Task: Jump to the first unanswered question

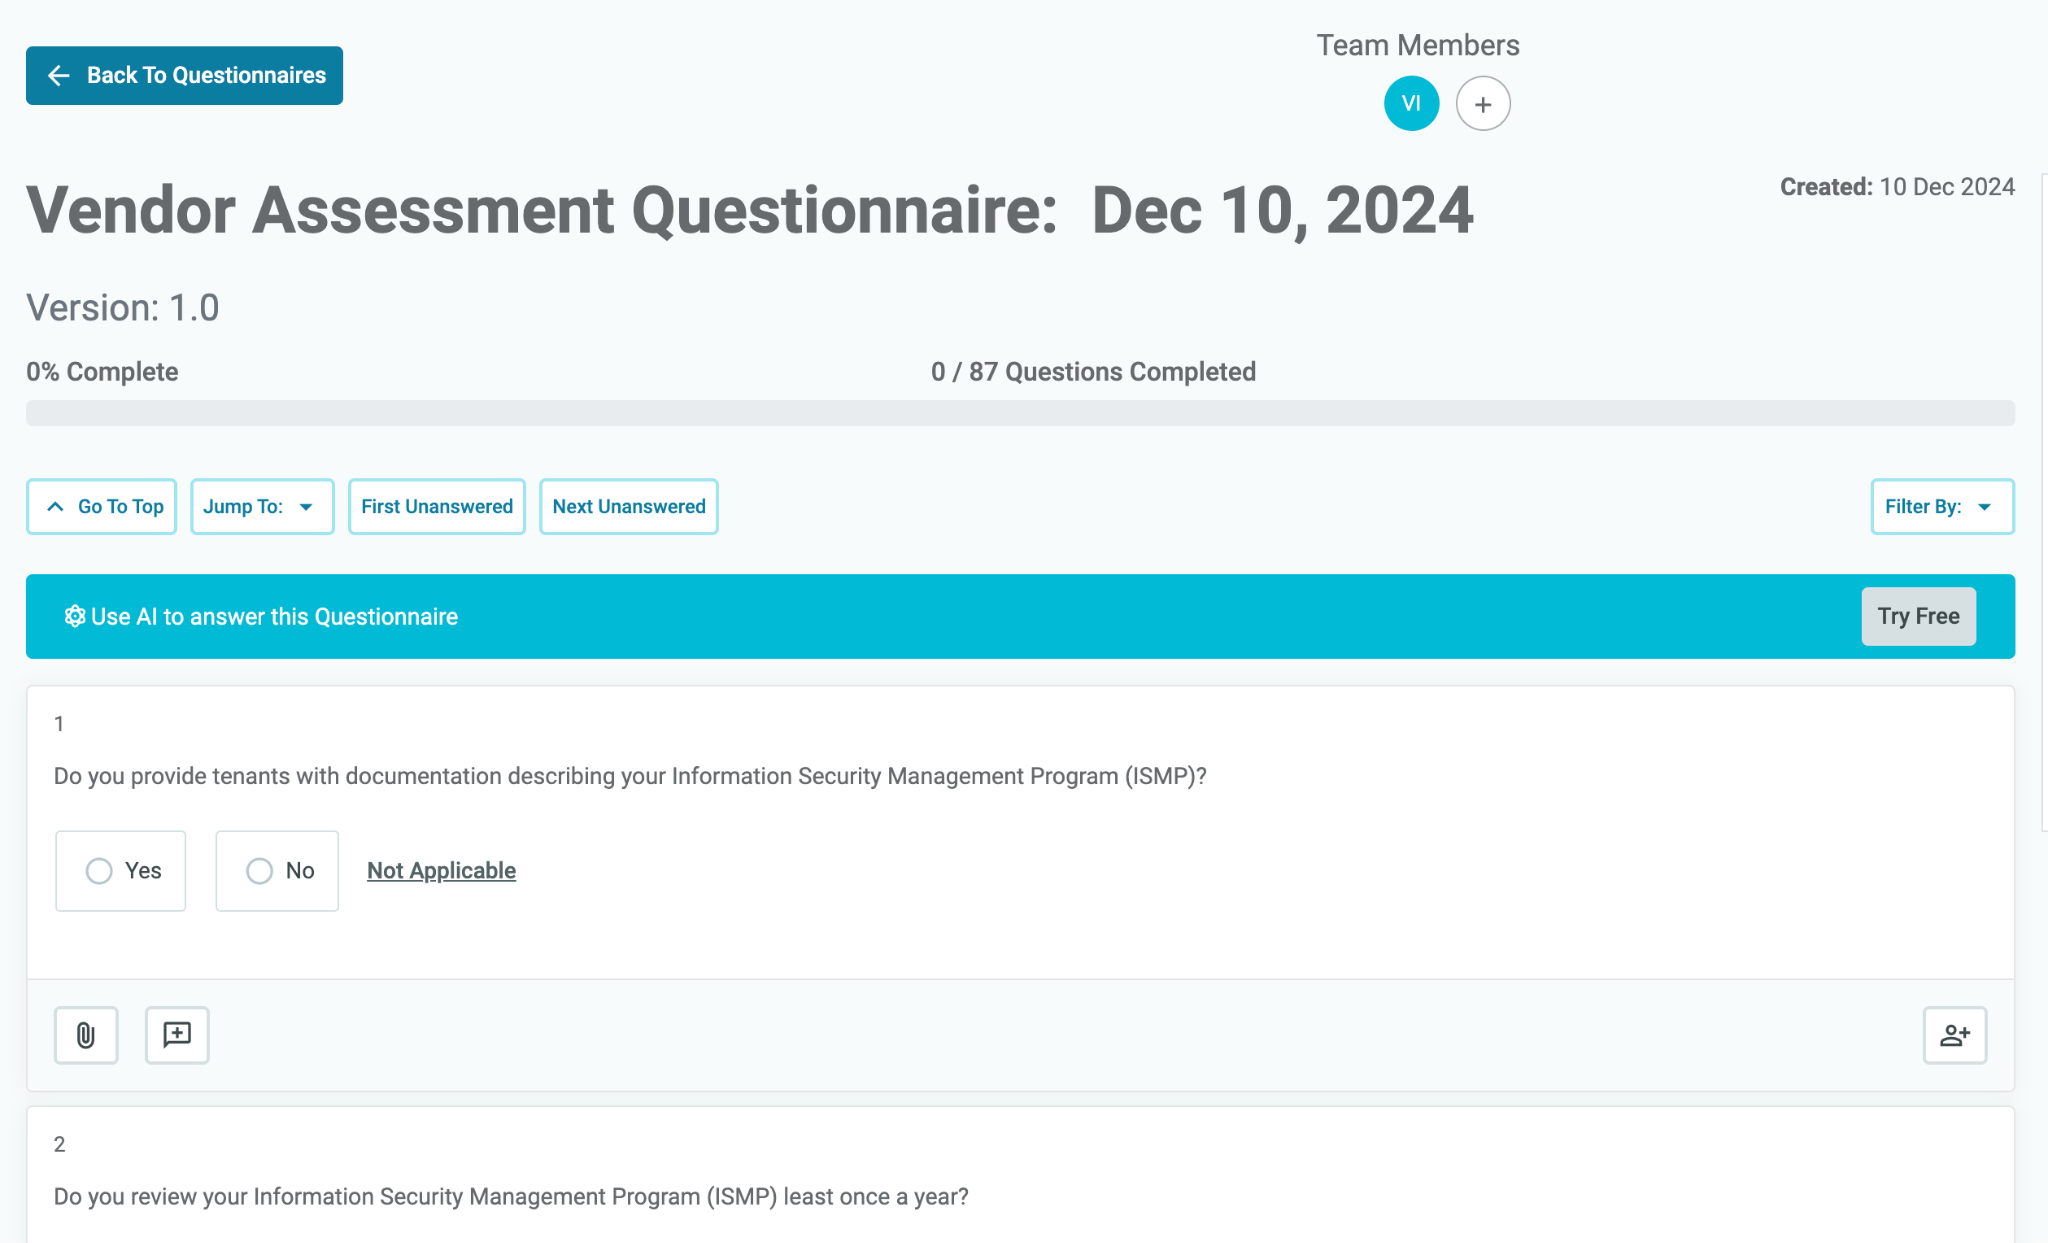Action: click(436, 506)
